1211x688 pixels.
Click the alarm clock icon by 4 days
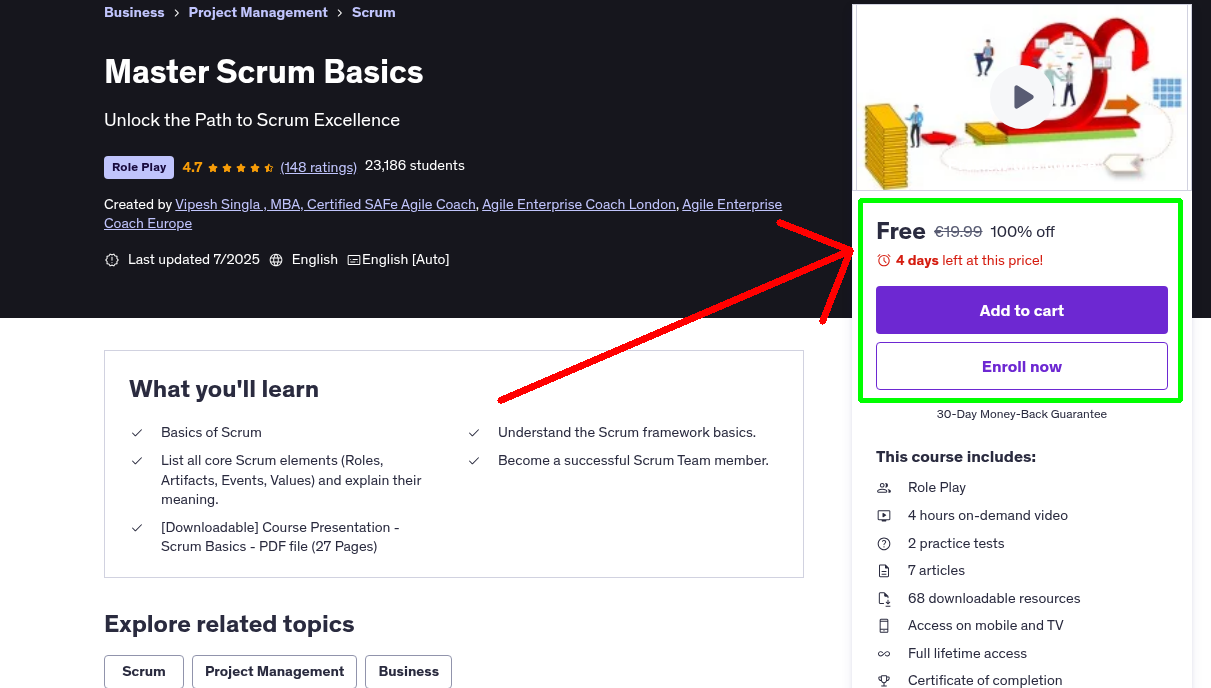(884, 260)
